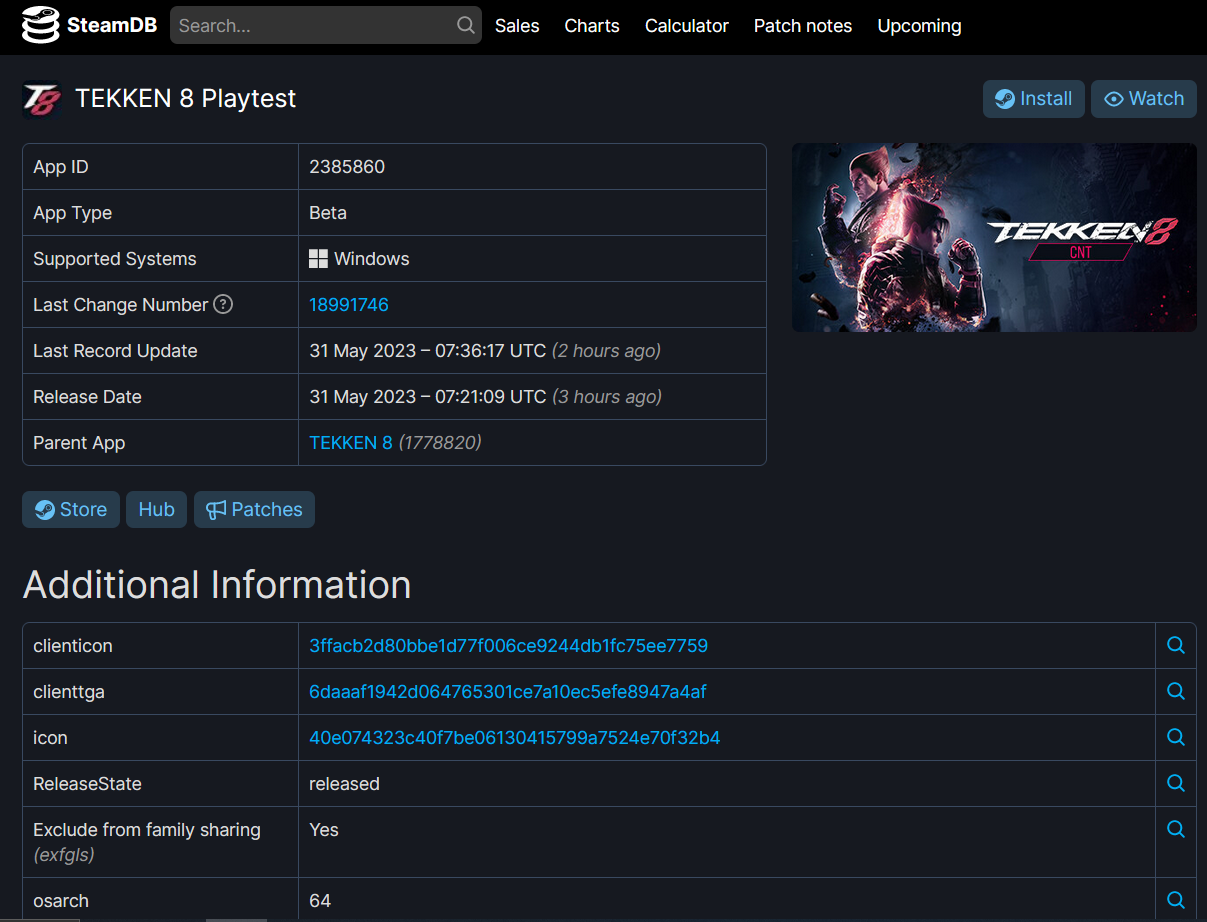1207x922 pixels.
Task: Click the help icon beside Last Change Number
Action: pyautogui.click(x=223, y=304)
